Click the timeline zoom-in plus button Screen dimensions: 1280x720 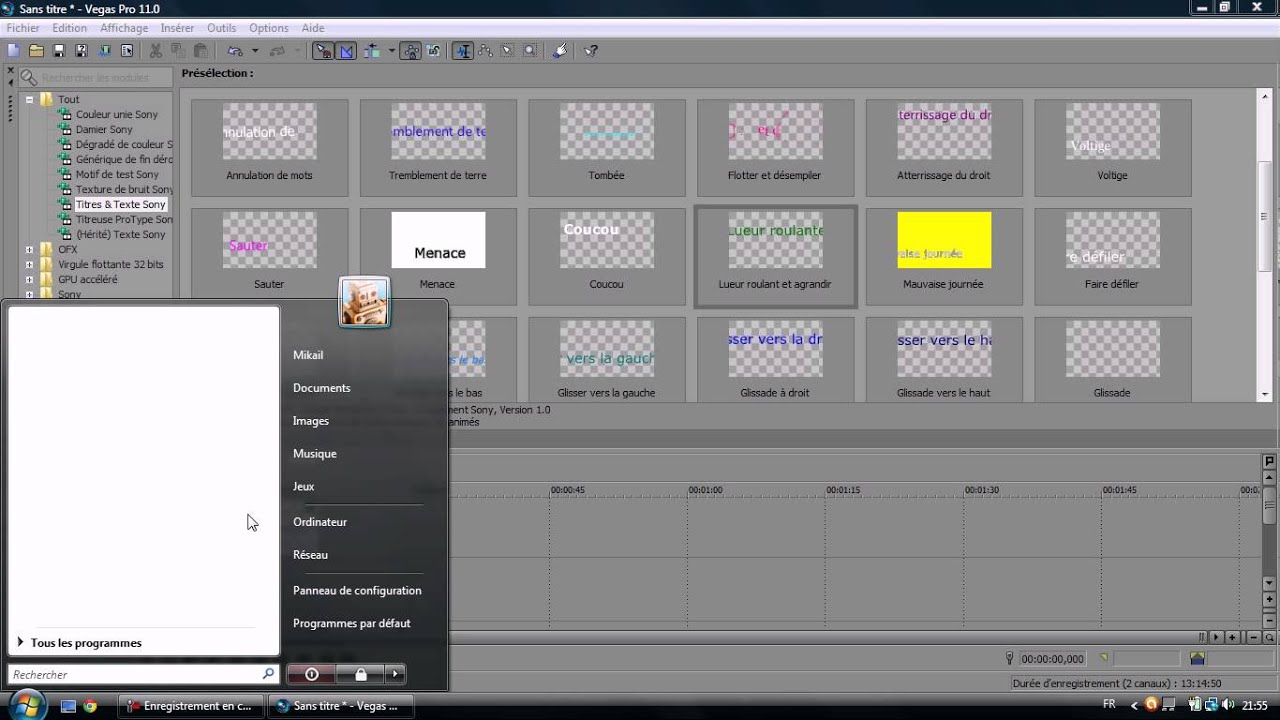1233,637
